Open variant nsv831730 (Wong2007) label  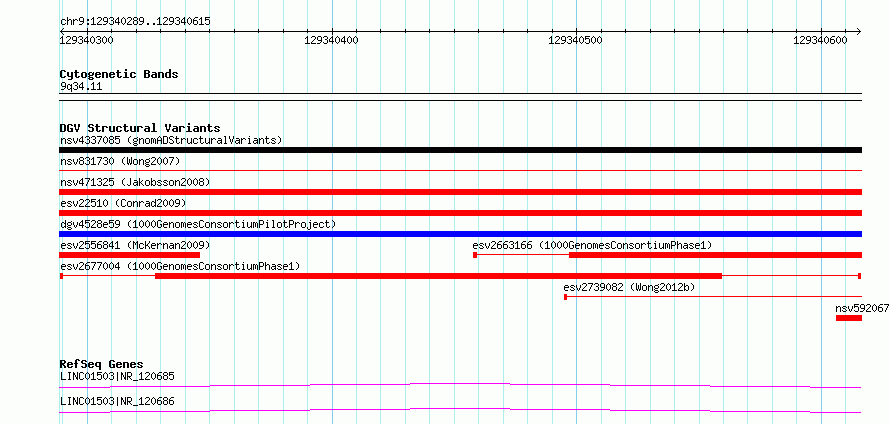pyautogui.click(x=120, y=161)
